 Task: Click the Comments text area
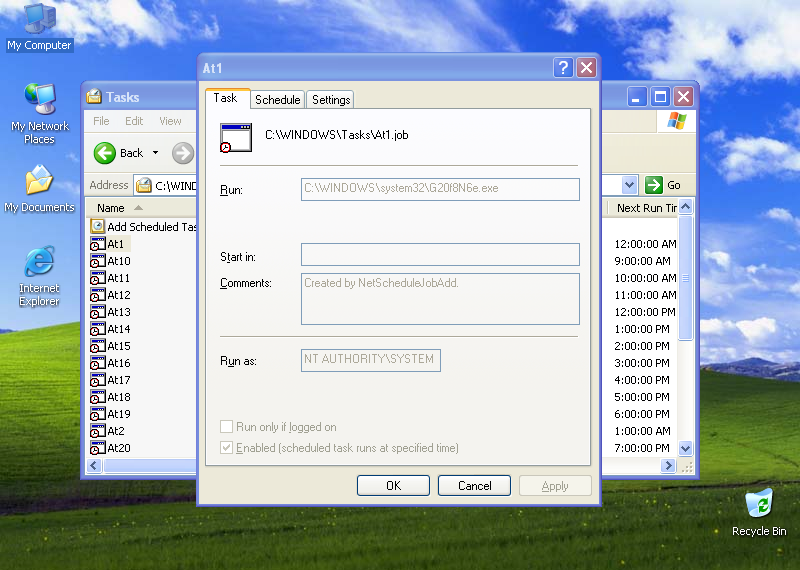click(x=440, y=299)
